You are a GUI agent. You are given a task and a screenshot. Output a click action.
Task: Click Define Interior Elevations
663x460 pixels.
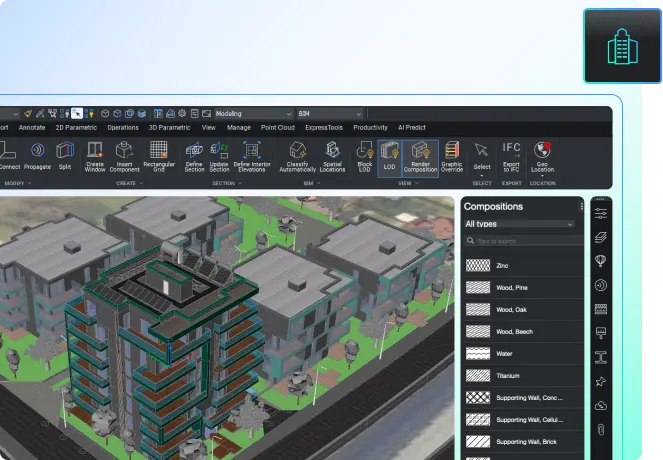(252, 156)
